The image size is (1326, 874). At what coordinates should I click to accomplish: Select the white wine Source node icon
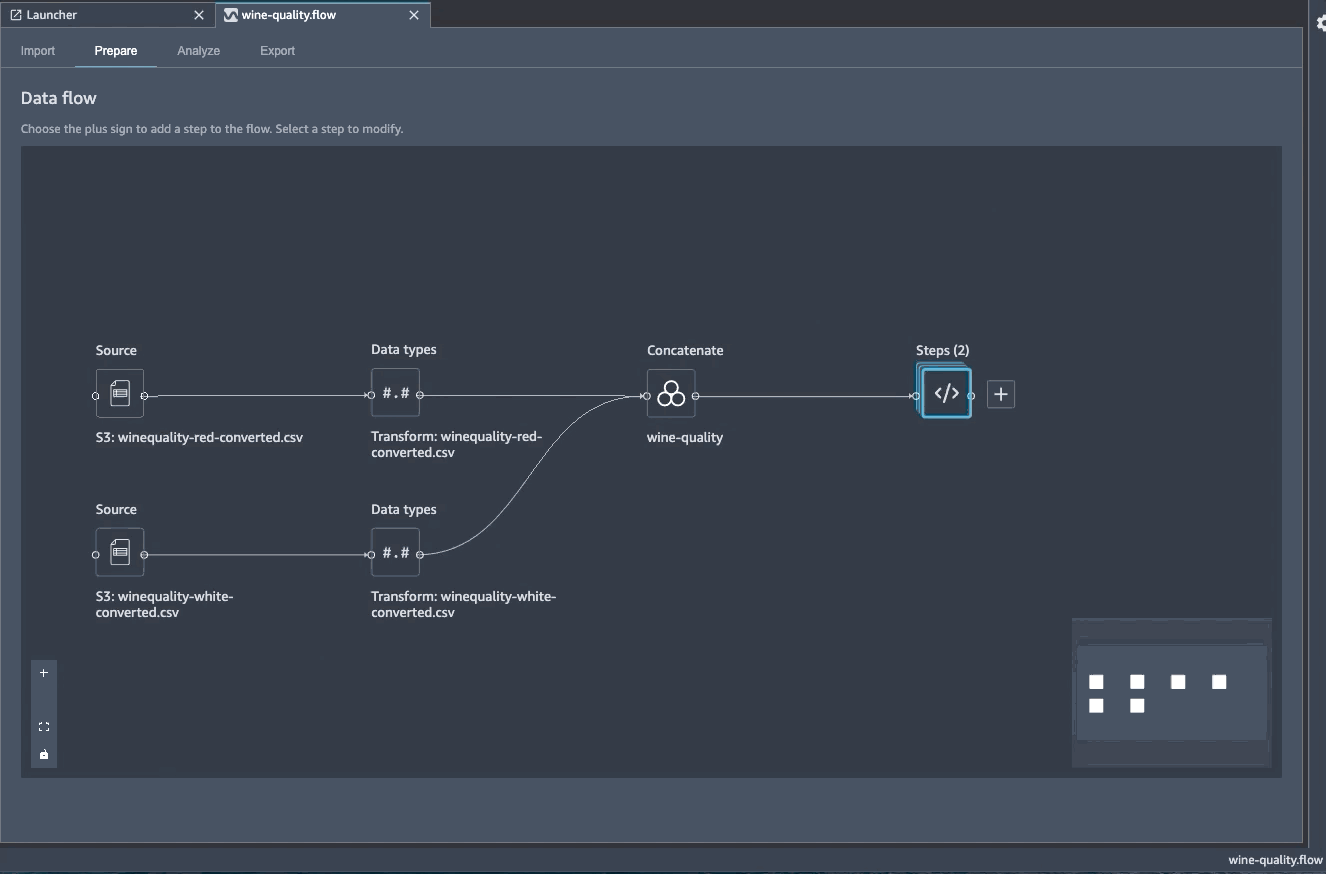pos(120,552)
